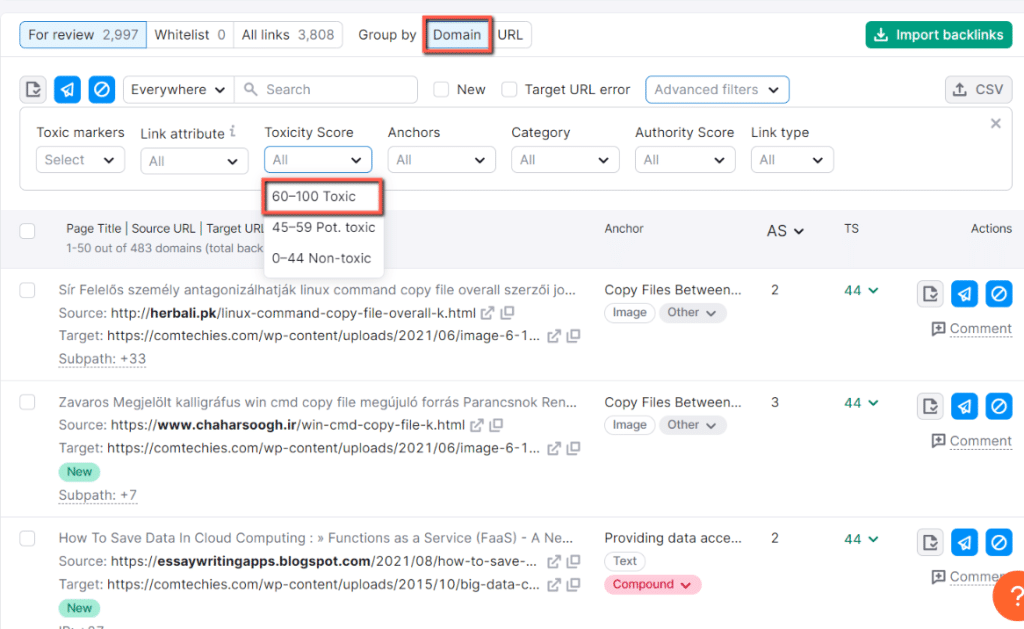Disavow the chaharsoogh.ir backlink using the block icon
The width and height of the screenshot is (1024, 629).
[x=998, y=406]
